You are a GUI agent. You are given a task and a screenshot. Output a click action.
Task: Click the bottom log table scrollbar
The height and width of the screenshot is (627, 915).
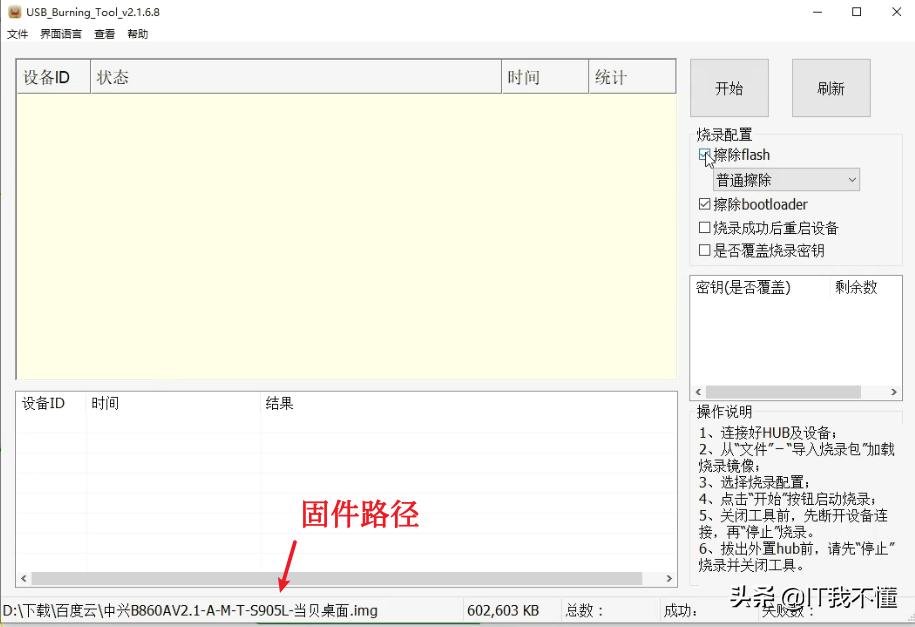(x=340, y=577)
